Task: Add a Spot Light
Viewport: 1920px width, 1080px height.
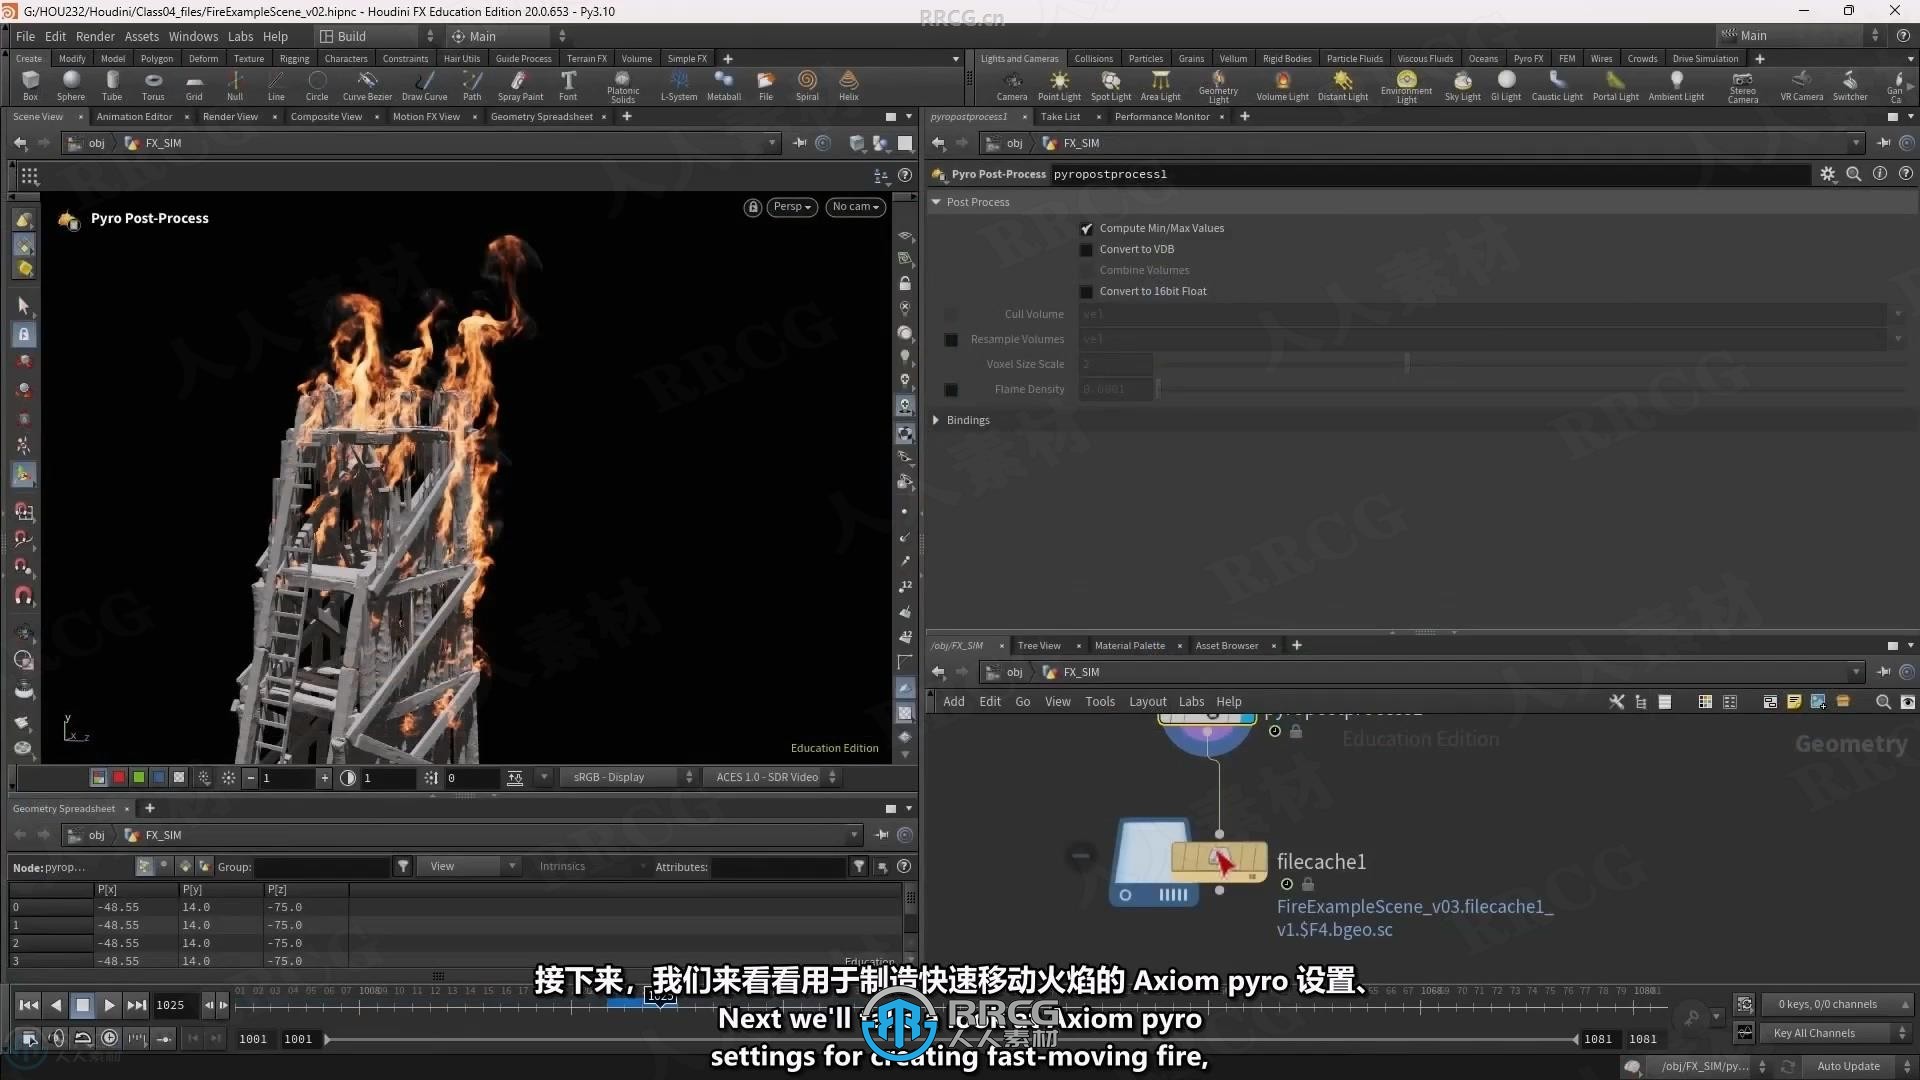Action: coord(1111,85)
